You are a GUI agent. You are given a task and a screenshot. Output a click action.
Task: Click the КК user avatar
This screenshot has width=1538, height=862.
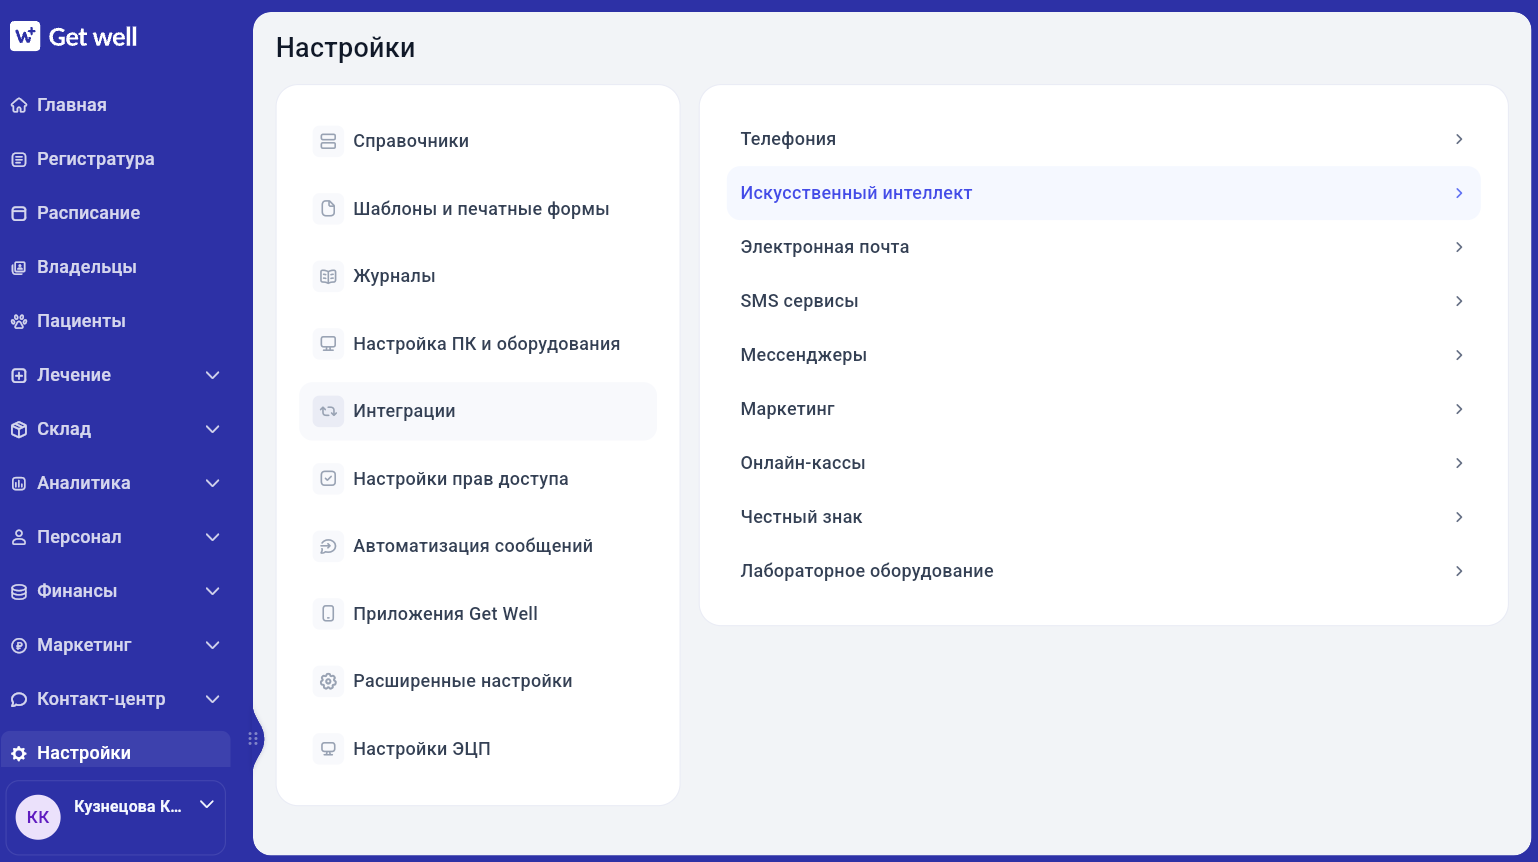point(38,817)
